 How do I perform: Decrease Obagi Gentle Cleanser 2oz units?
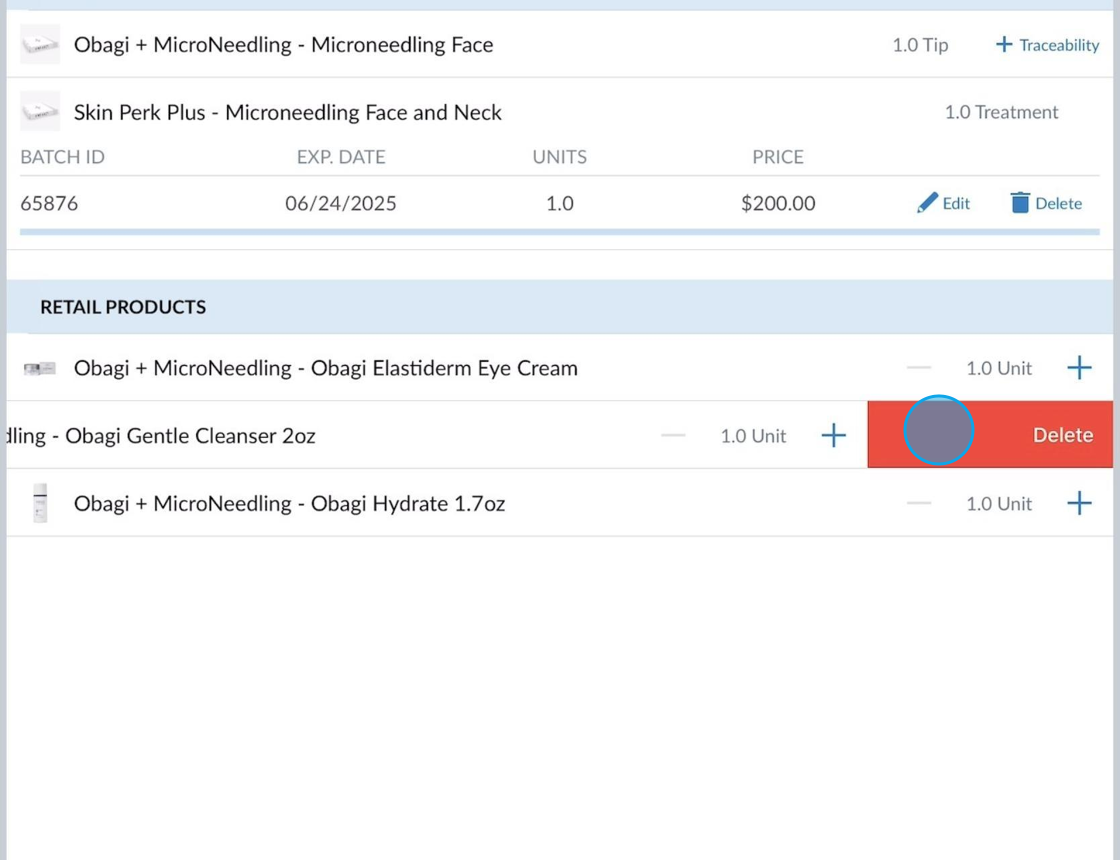pos(673,435)
